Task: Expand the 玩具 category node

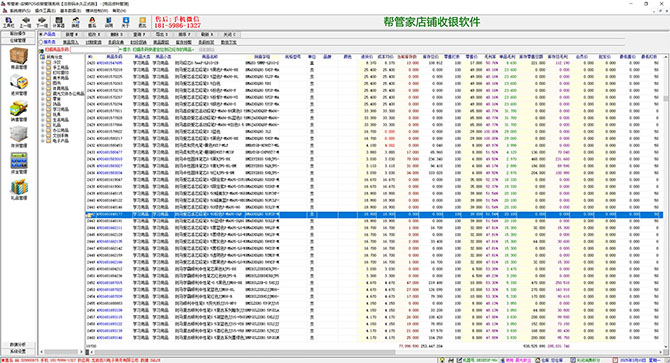Action: coord(43,114)
